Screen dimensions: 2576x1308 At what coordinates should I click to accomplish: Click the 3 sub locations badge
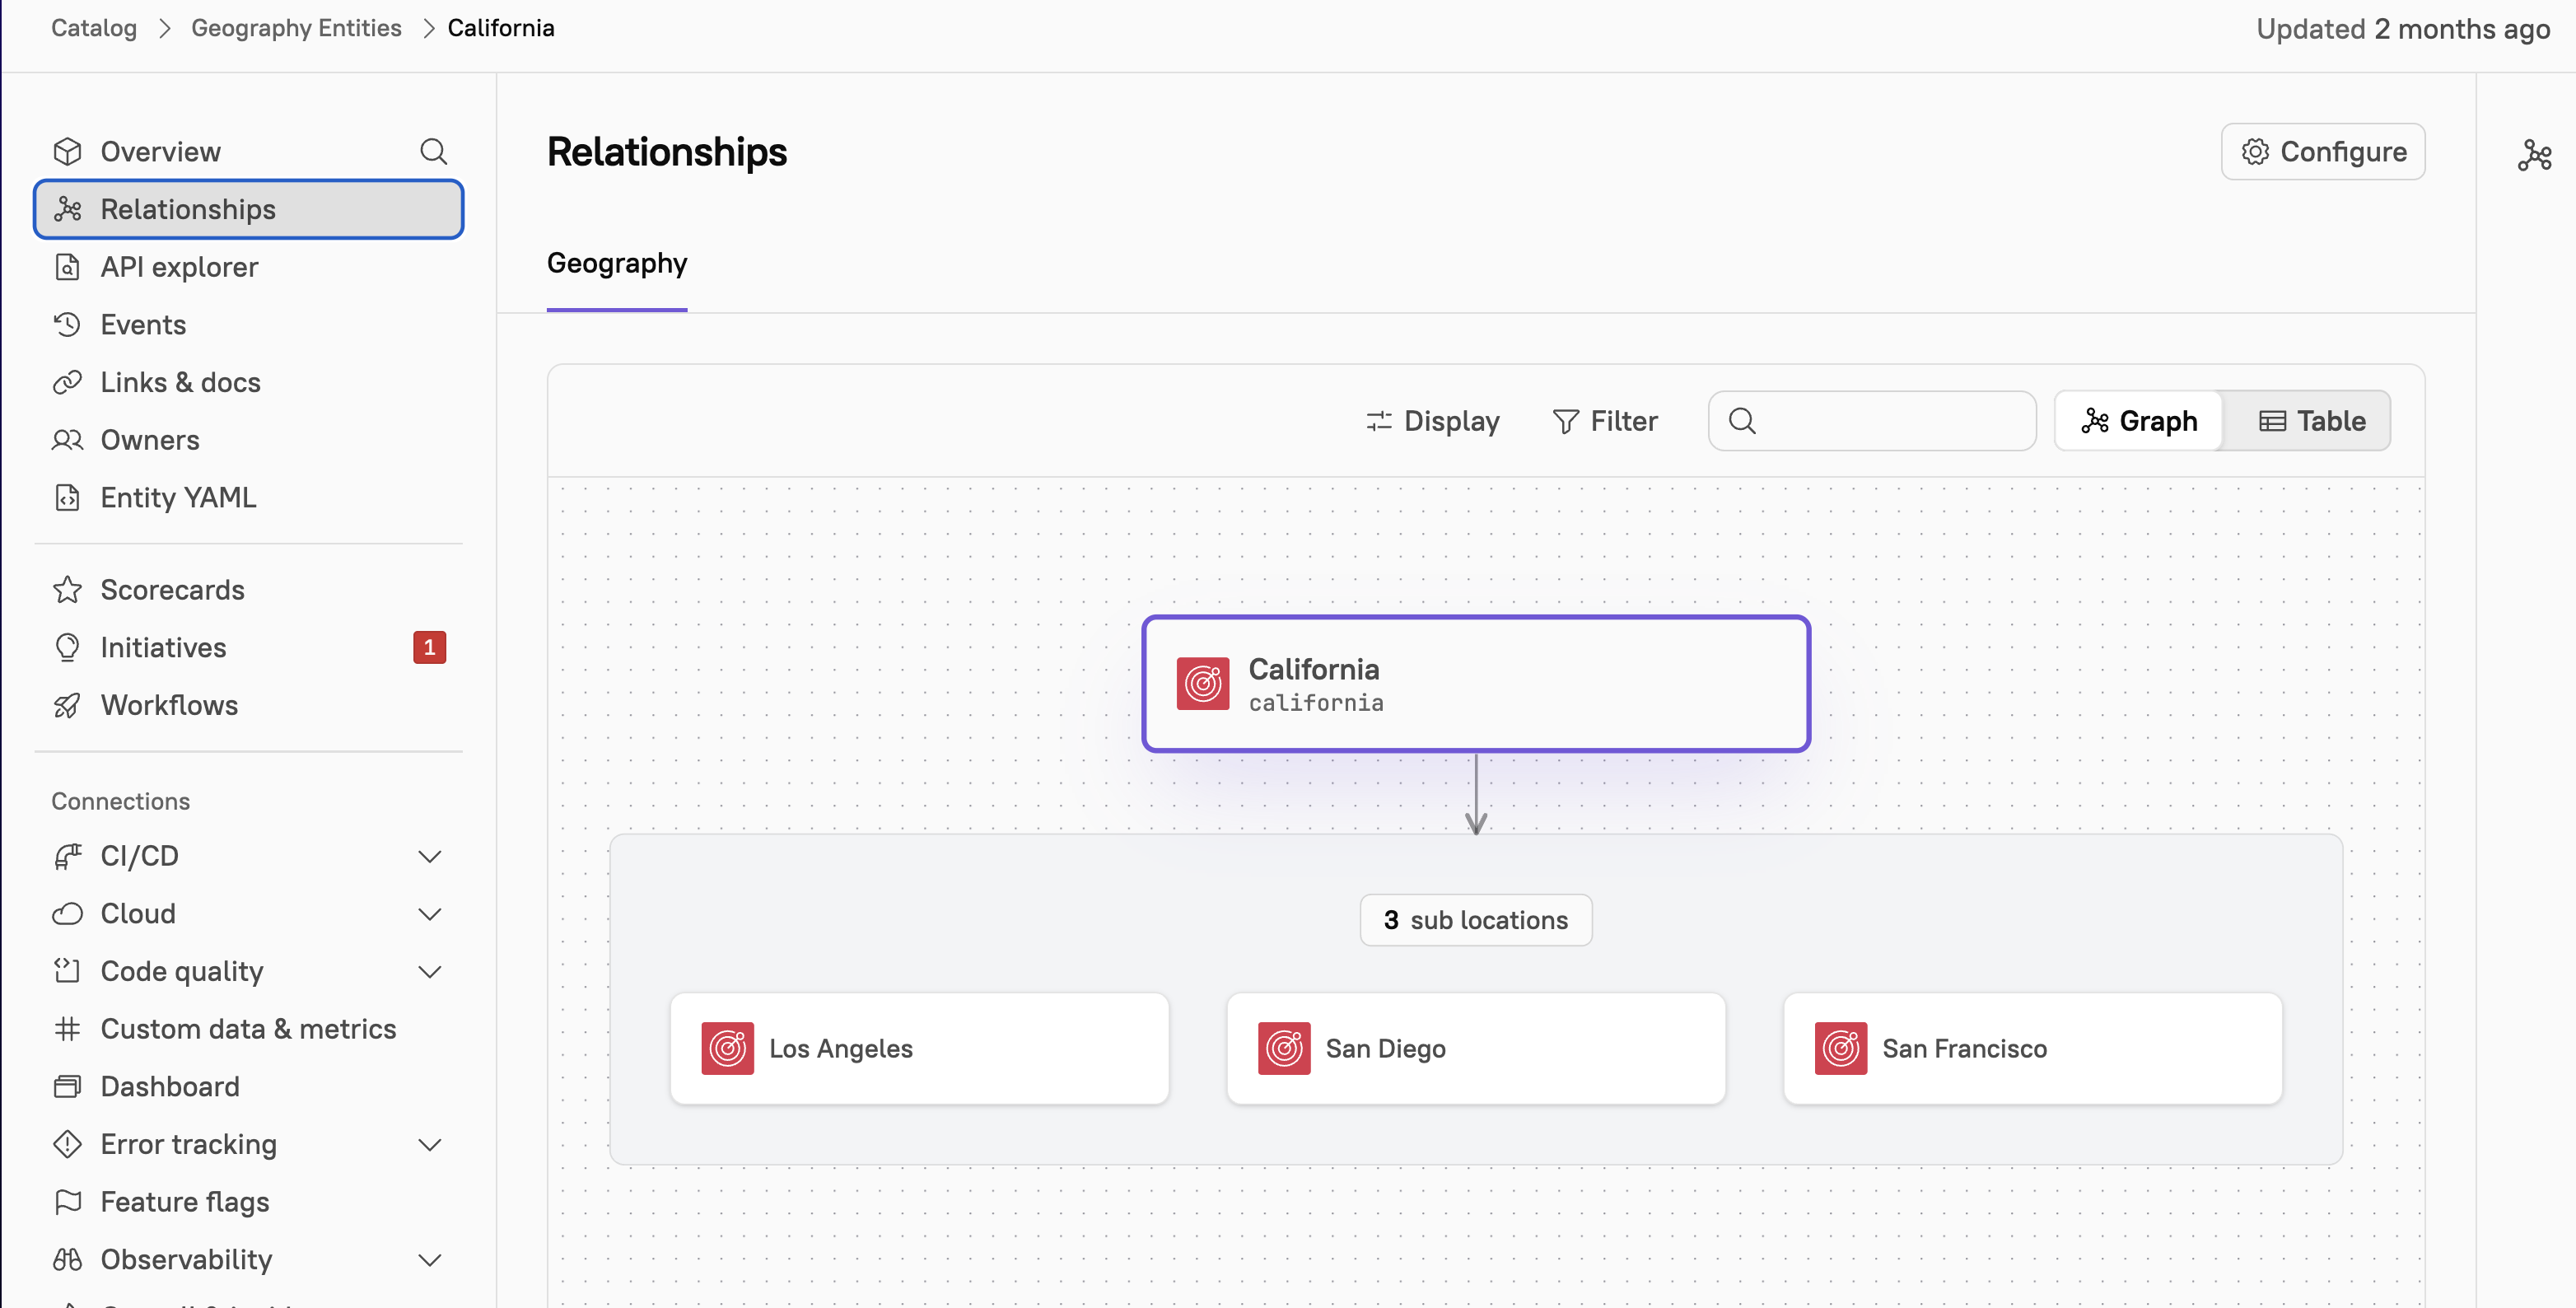tap(1475, 920)
